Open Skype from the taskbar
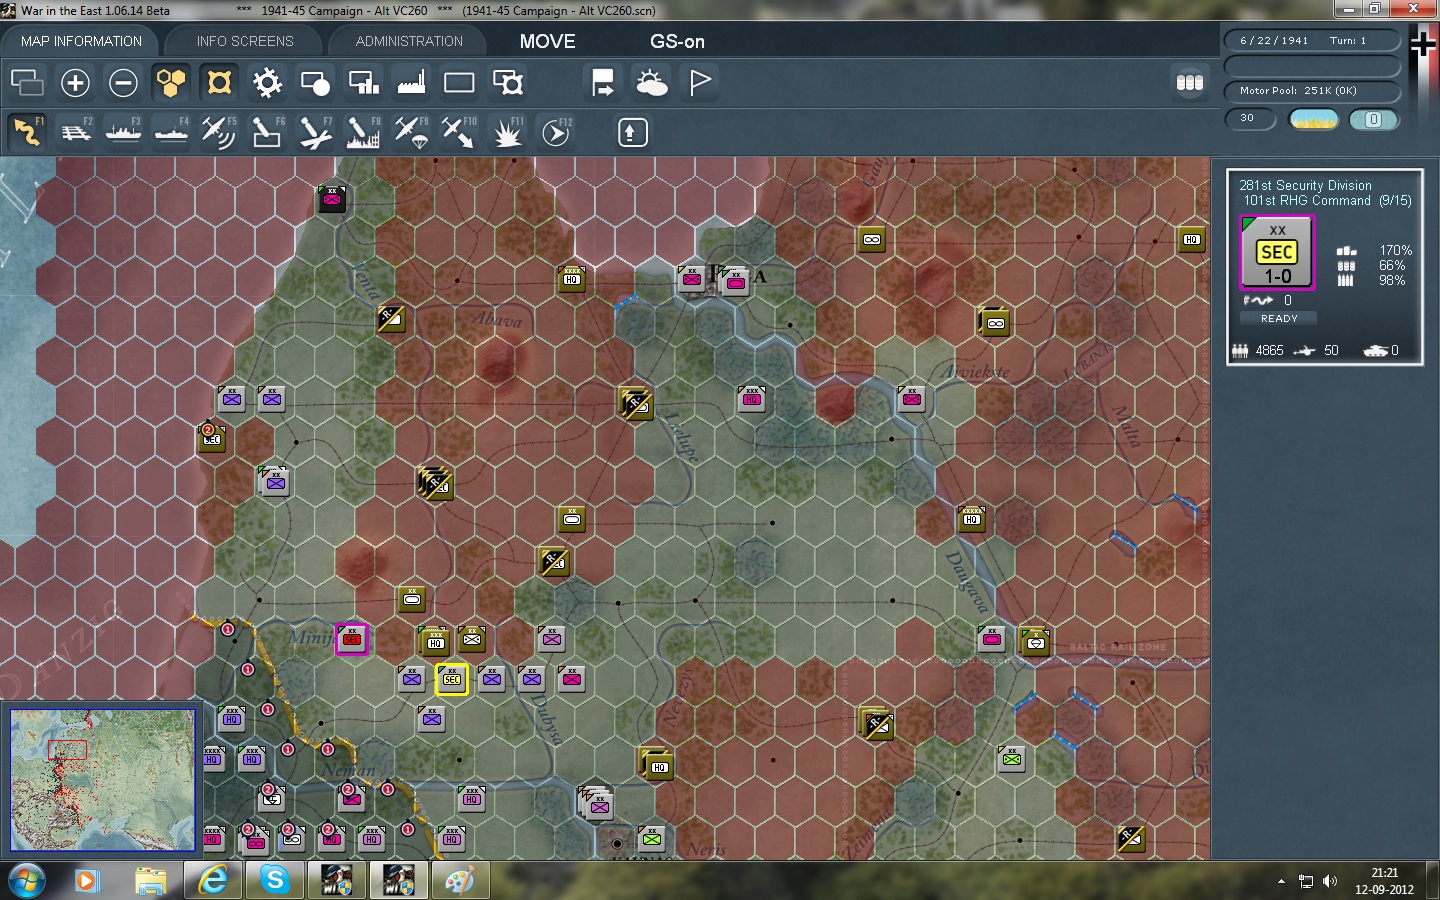The image size is (1440, 900). [273, 881]
